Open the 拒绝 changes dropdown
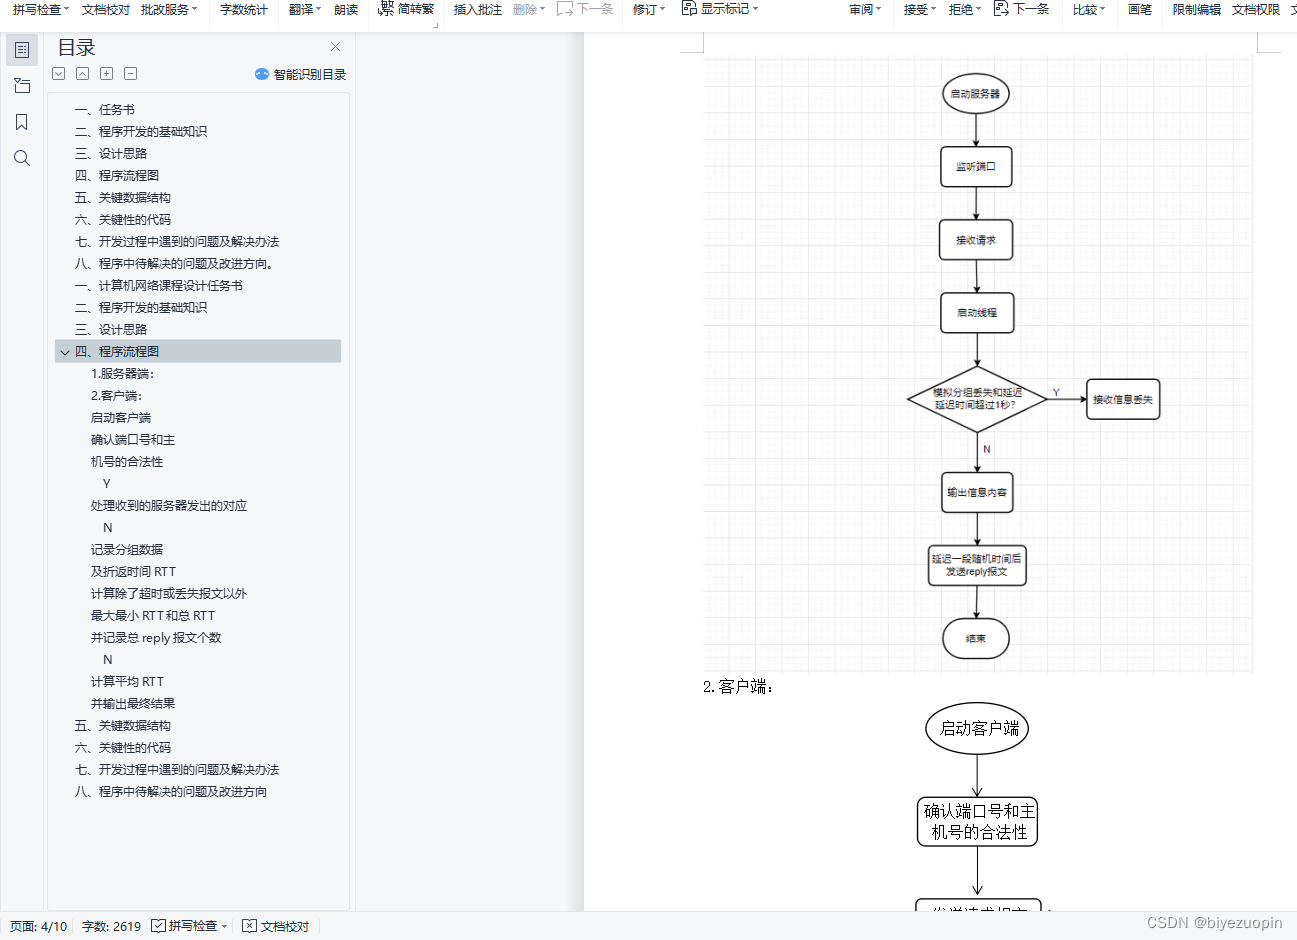 coord(965,9)
